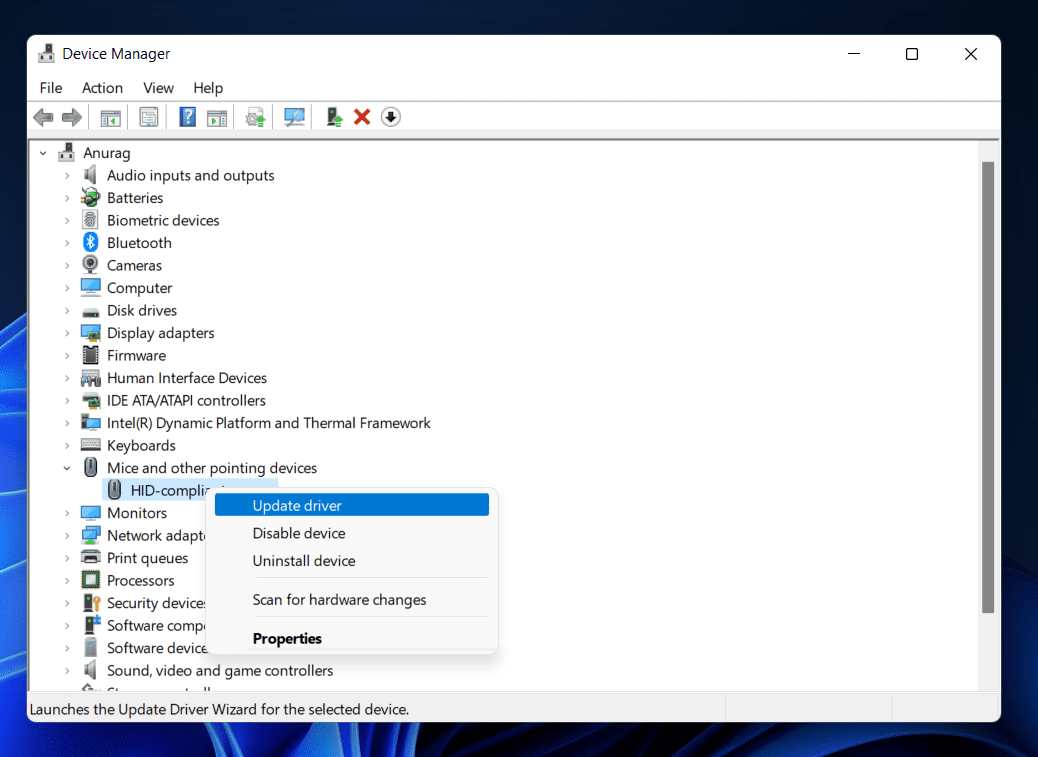
Task: Click Properties in the context menu
Action: 287,638
